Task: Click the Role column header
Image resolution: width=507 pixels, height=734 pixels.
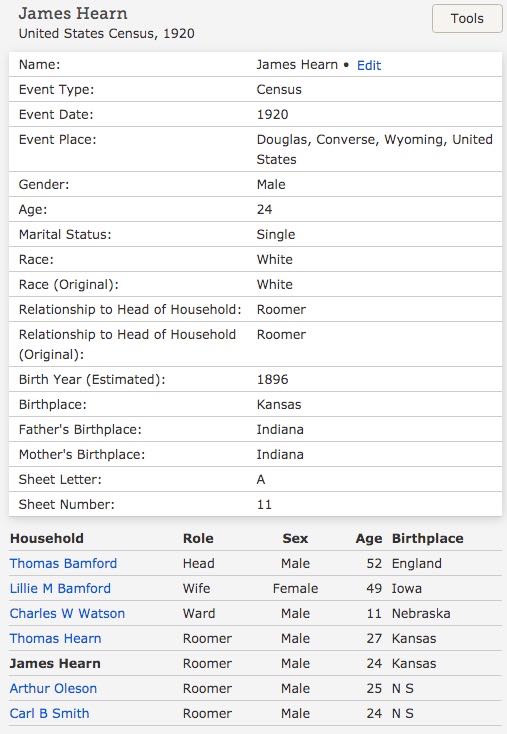Action: tap(198, 538)
